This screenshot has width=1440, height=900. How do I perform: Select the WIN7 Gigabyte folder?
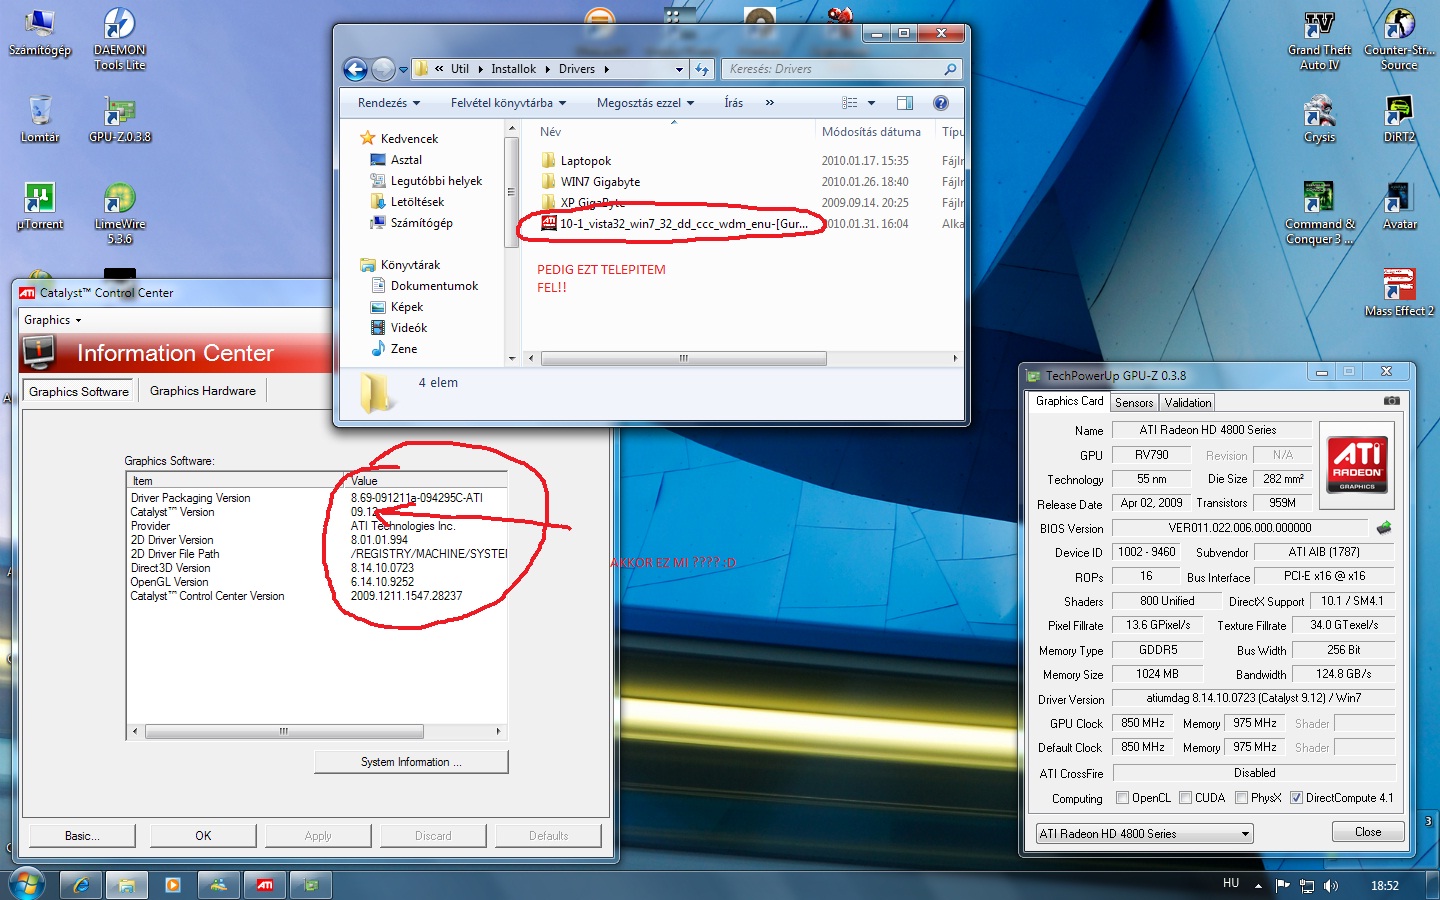600,181
